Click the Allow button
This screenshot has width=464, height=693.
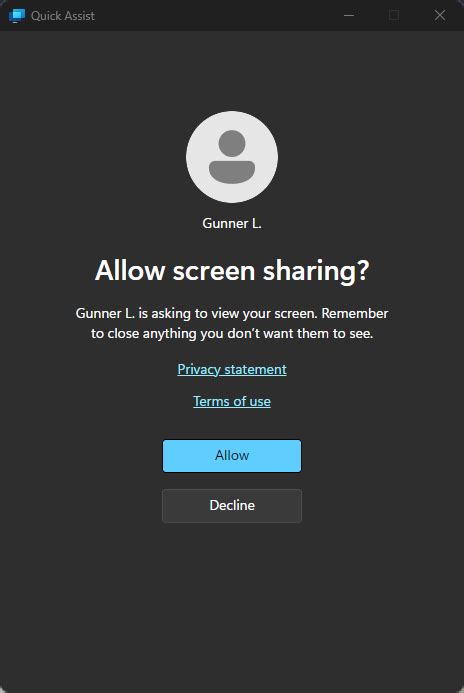click(x=232, y=455)
